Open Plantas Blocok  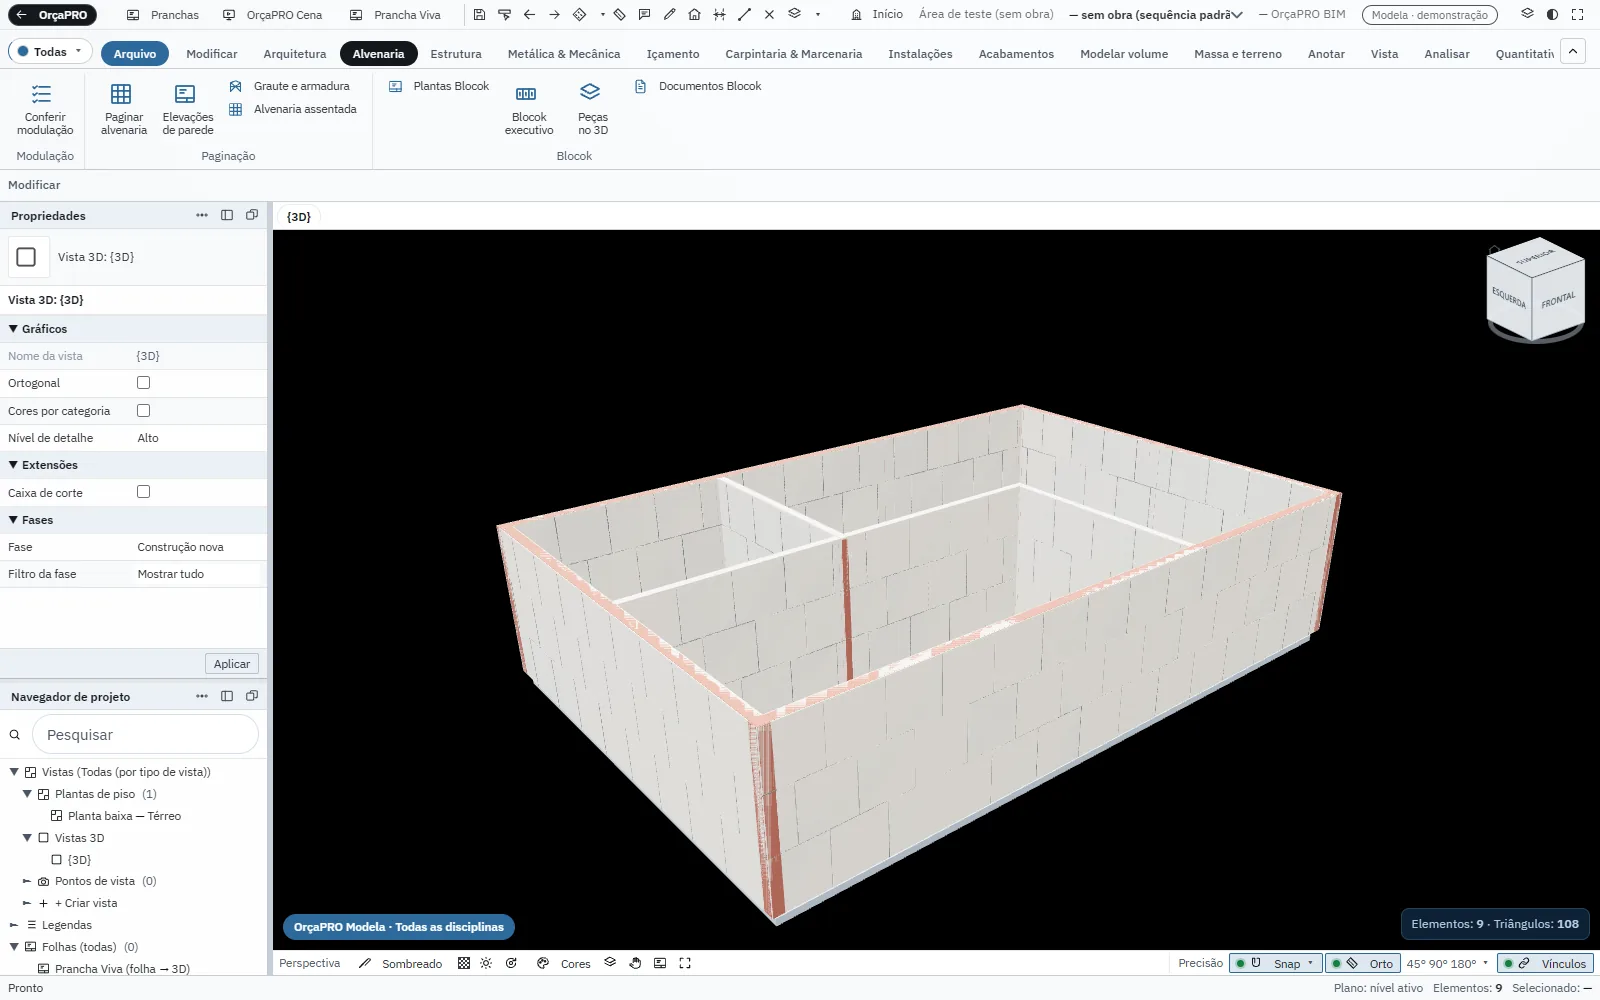click(x=439, y=86)
